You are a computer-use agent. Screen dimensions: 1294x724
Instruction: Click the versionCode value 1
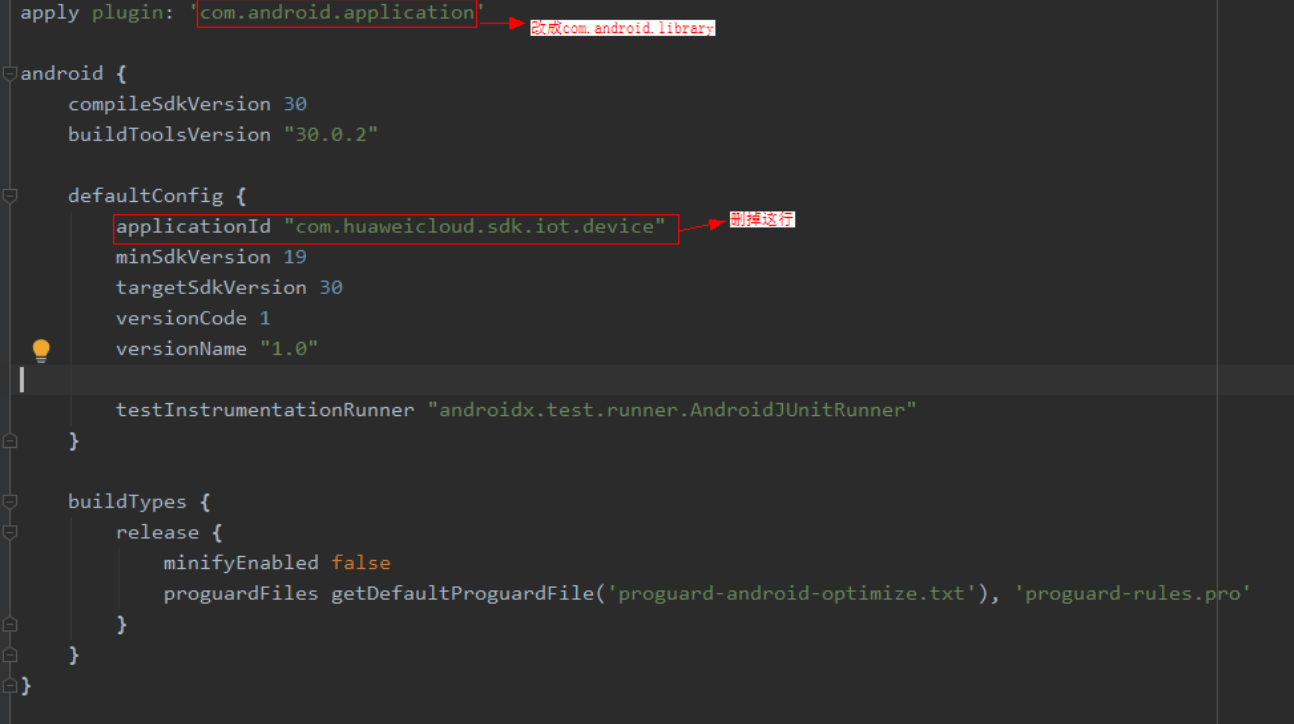[x=265, y=318]
